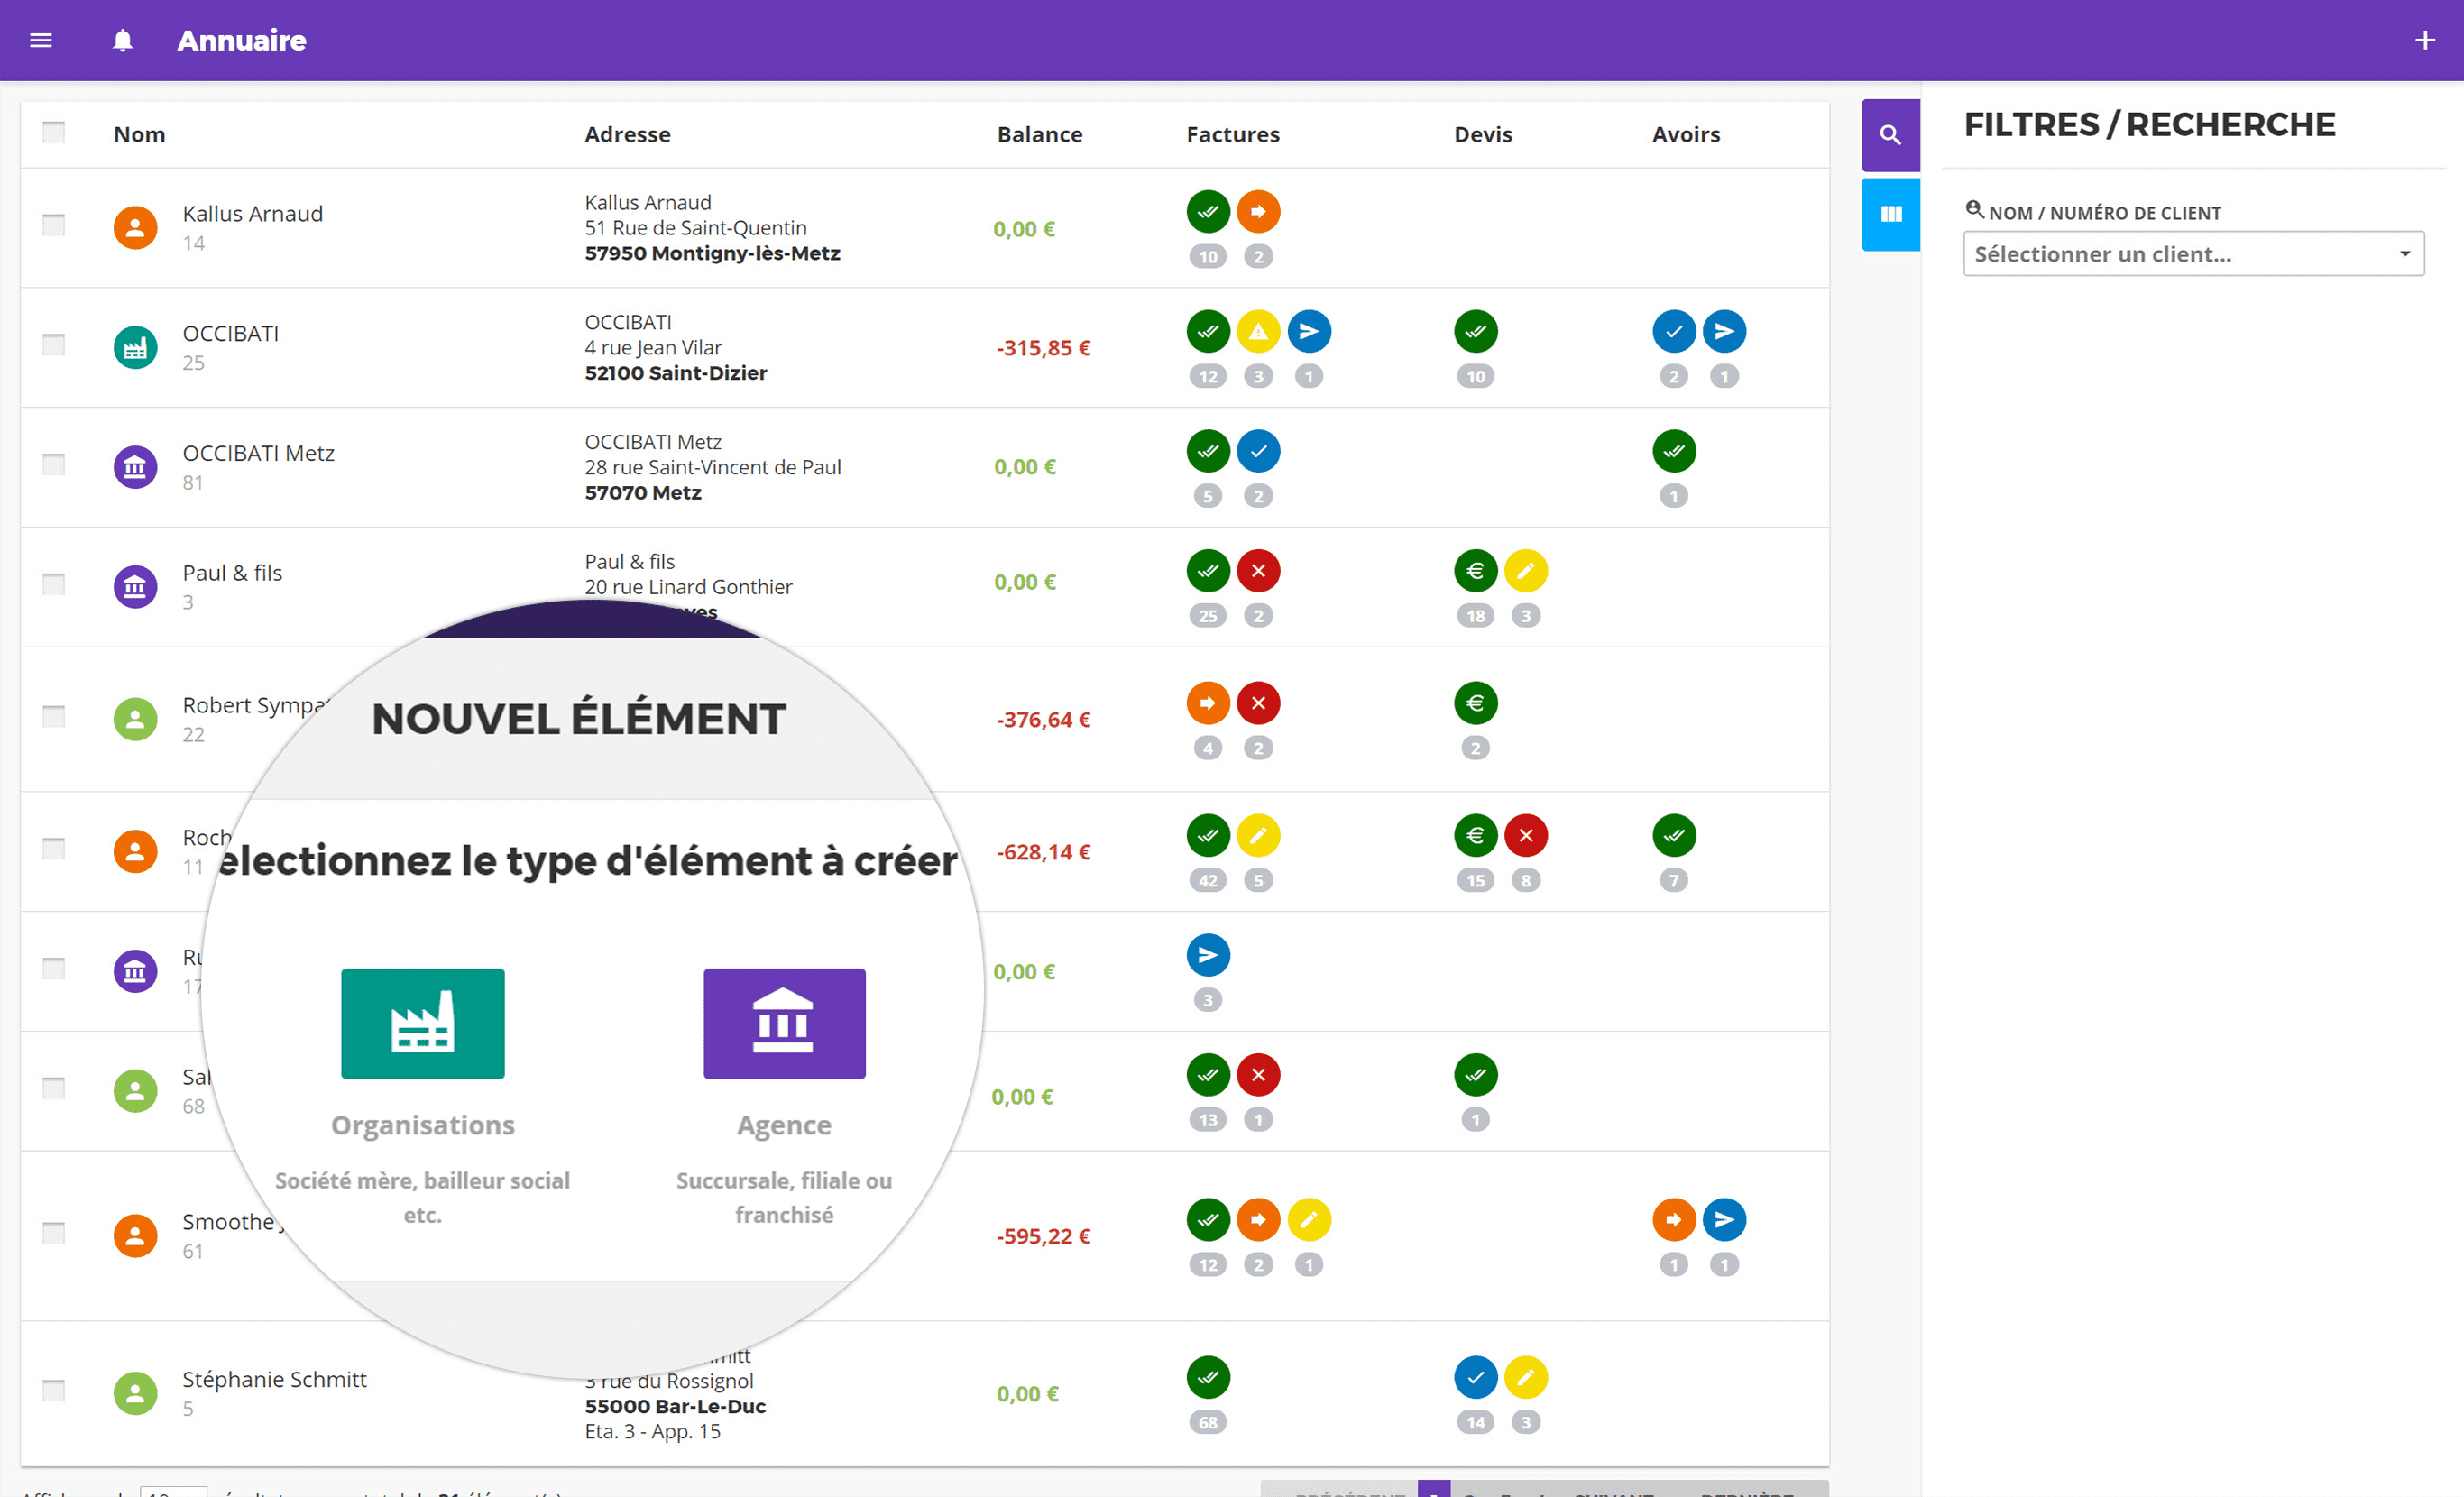Click the plus add icon

pyautogui.click(x=2424, y=40)
